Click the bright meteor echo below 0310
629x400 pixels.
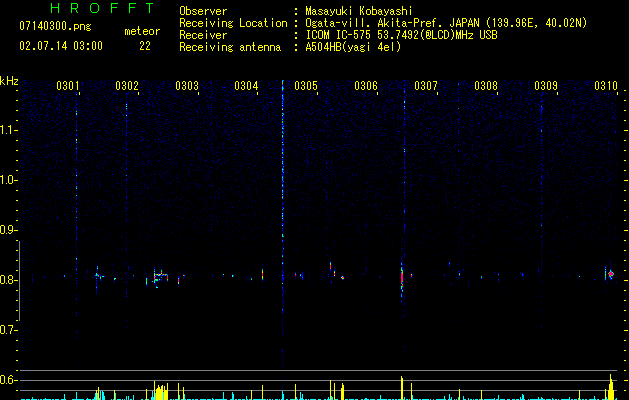[611, 274]
